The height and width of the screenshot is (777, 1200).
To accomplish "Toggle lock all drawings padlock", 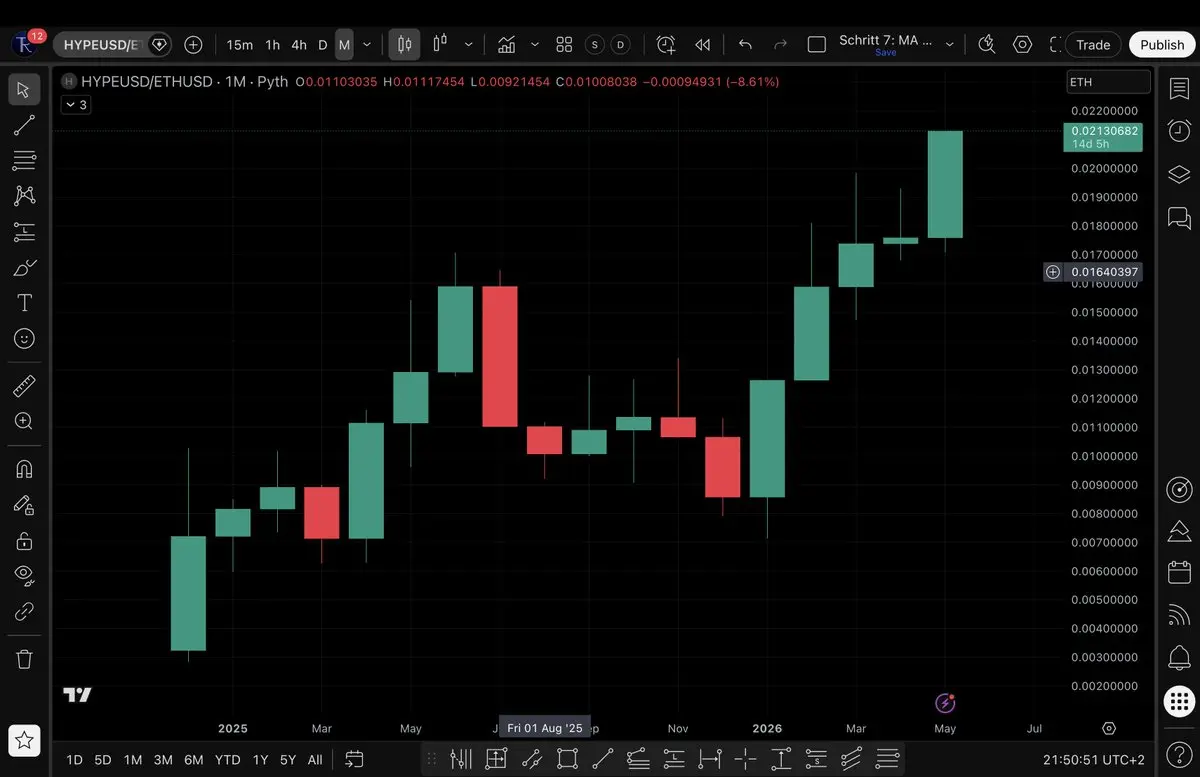I will [x=24, y=541].
